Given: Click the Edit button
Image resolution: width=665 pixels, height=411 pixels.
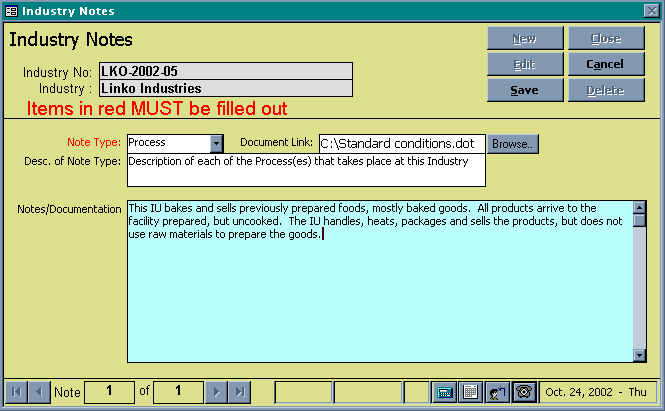Looking at the screenshot, I should point(525,64).
